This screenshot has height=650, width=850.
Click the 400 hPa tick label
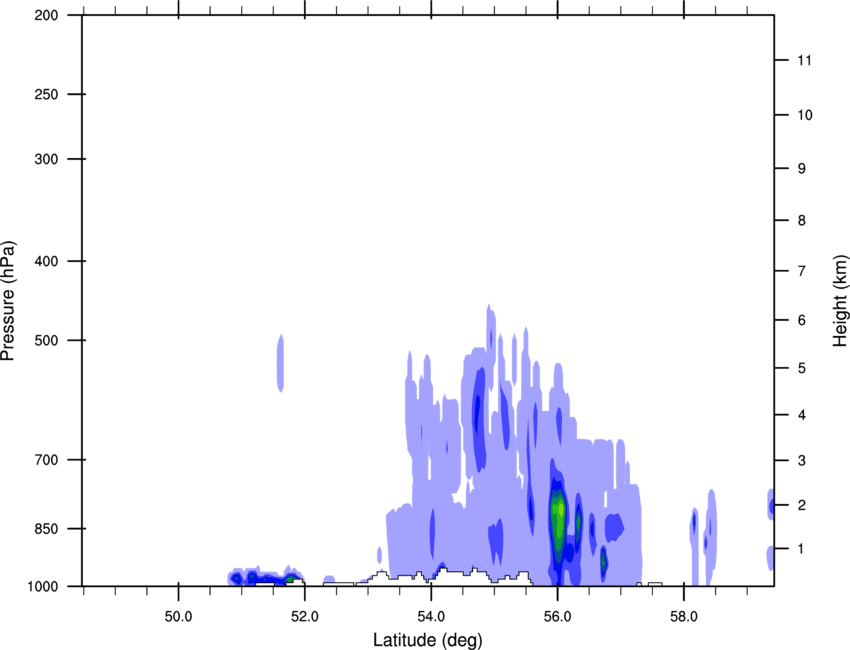point(47,262)
